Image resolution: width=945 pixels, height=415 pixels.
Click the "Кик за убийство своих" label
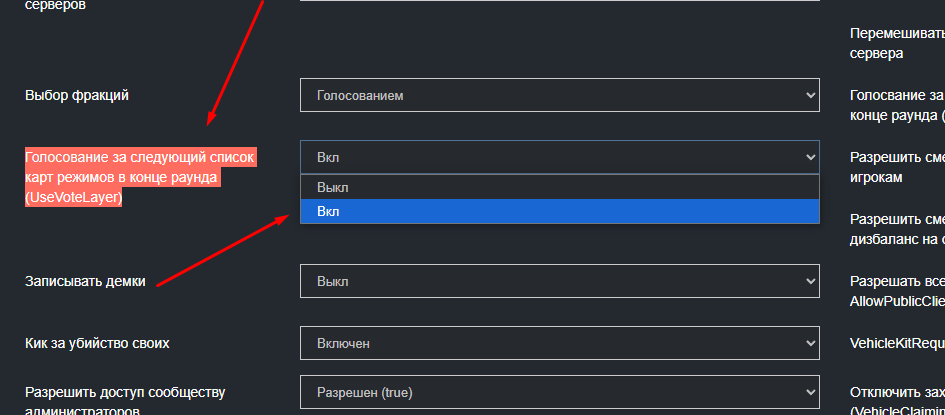(x=97, y=343)
